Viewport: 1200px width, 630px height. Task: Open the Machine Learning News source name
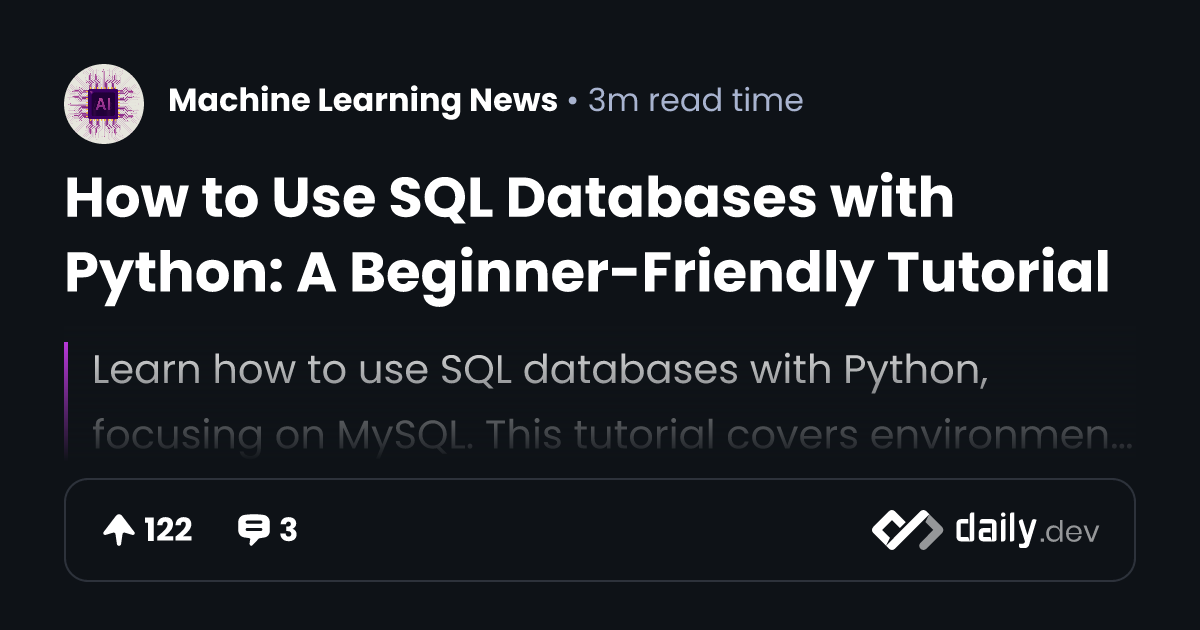pyautogui.click(x=363, y=101)
